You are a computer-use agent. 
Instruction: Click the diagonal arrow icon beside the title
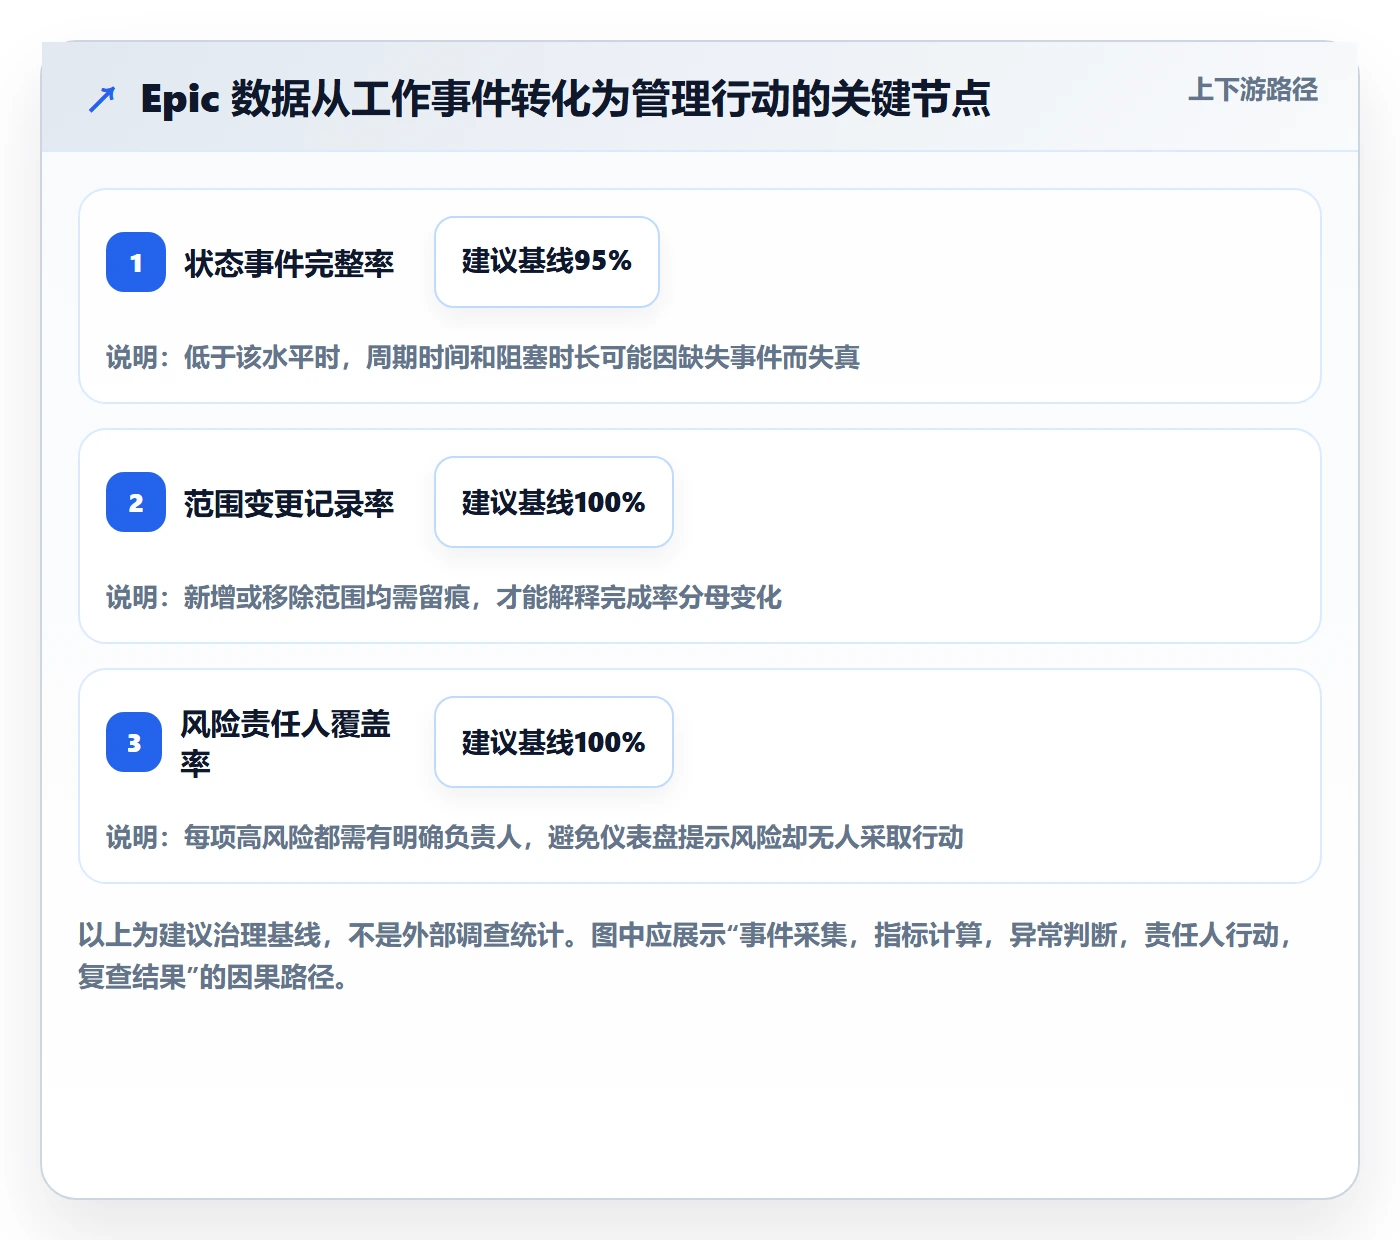[102, 99]
